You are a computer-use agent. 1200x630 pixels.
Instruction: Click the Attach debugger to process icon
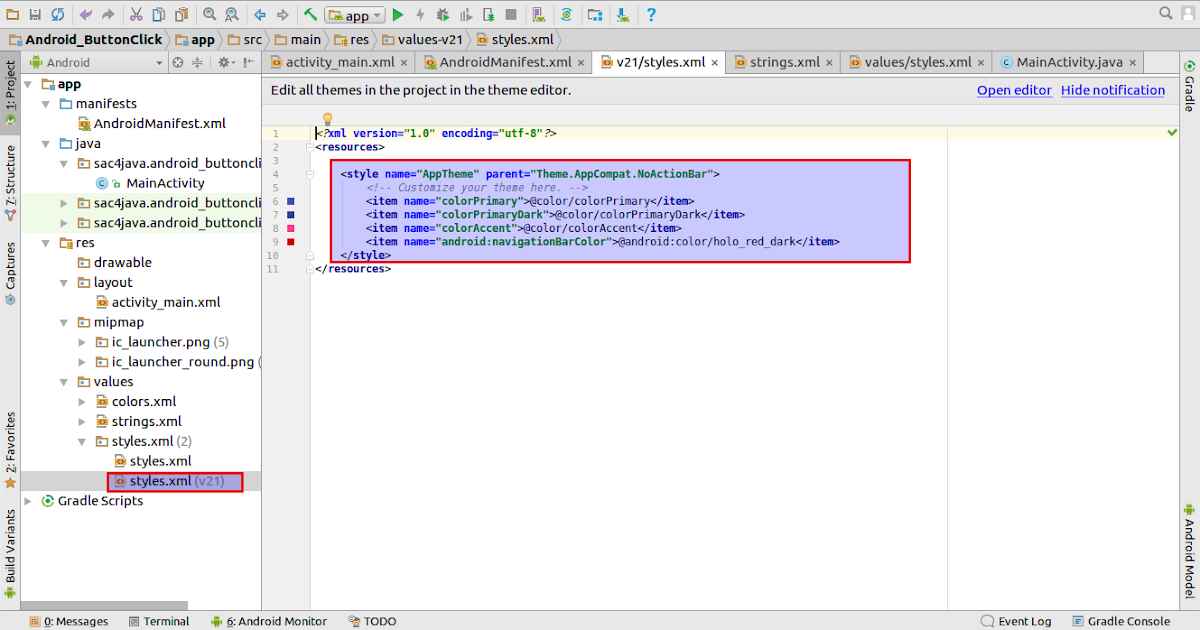[x=488, y=14]
